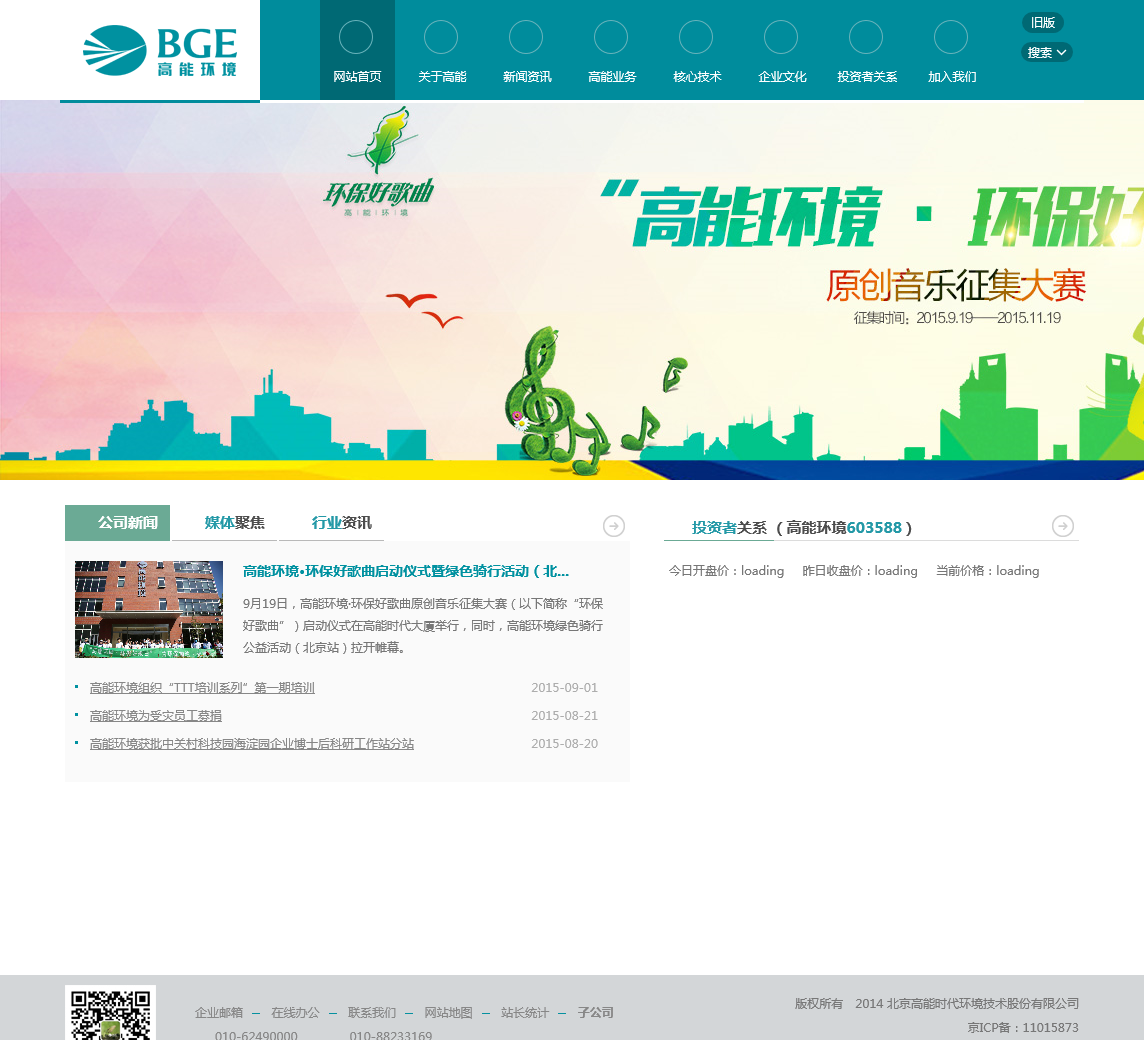The height and width of the screenshot is (1040, 1144).
Task: Open the 子公司 footer link
Action: (x=595, y=1012)
